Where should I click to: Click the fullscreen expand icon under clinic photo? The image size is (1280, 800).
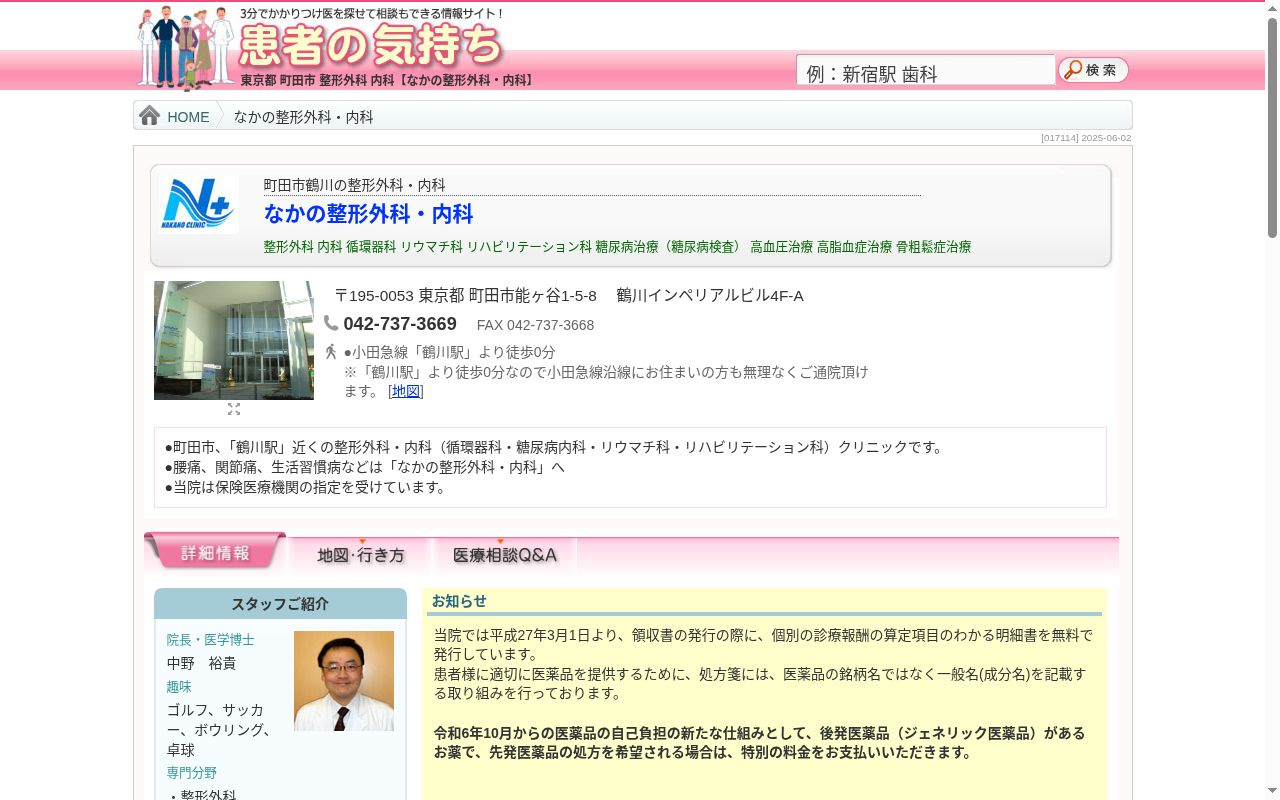pos(234,409)
